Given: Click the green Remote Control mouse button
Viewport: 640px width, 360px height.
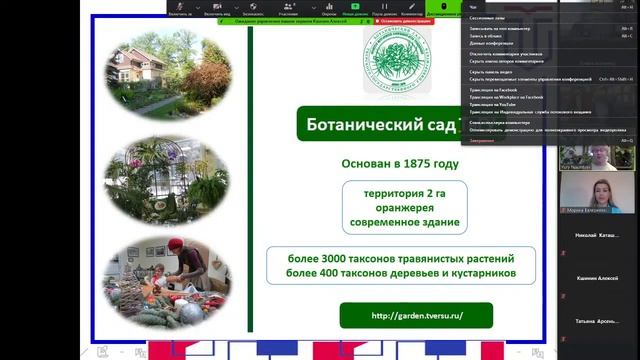Looking at the screenshot, I should click(444, 8).
